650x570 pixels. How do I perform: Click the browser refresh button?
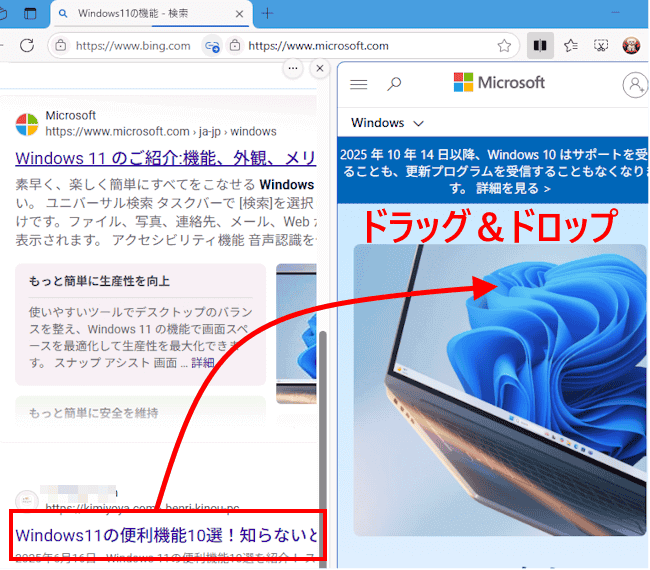tap(27, 45)
